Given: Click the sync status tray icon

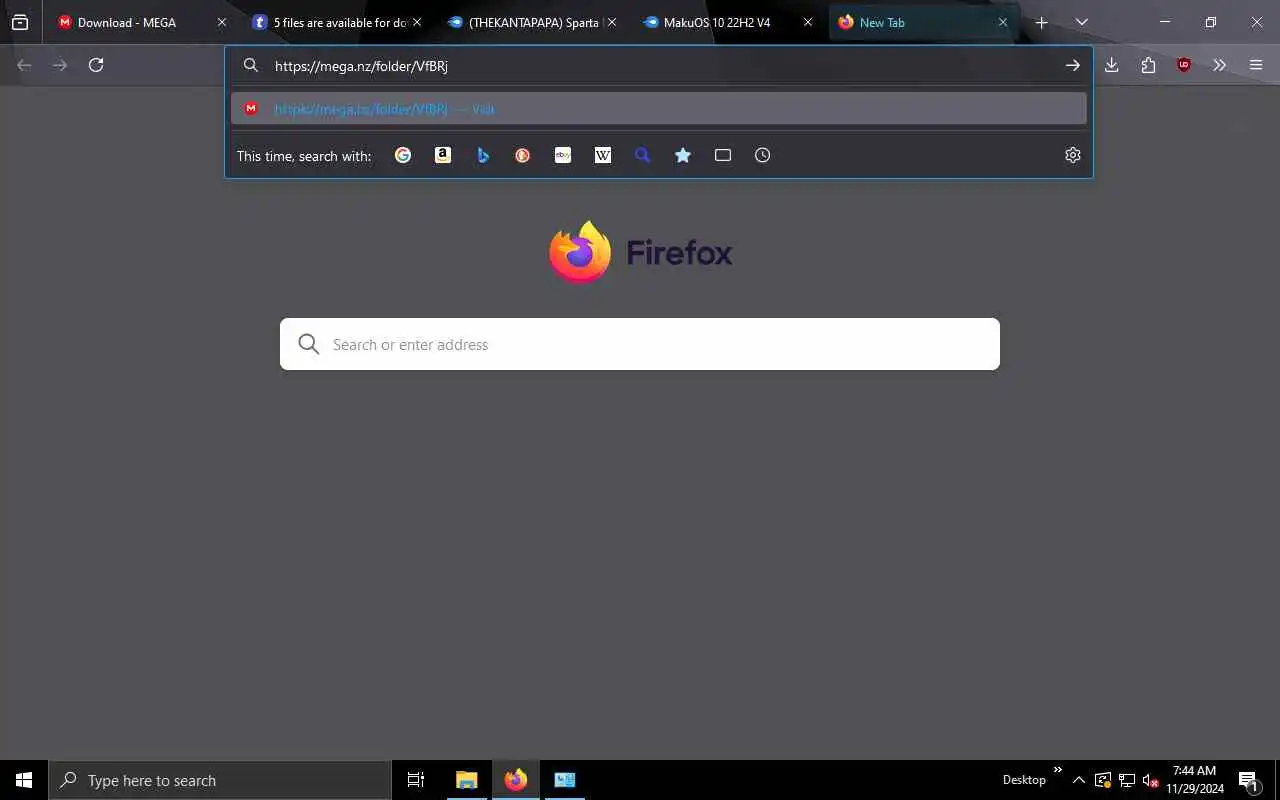Looking at the screenshot, I should [1103, 780].
